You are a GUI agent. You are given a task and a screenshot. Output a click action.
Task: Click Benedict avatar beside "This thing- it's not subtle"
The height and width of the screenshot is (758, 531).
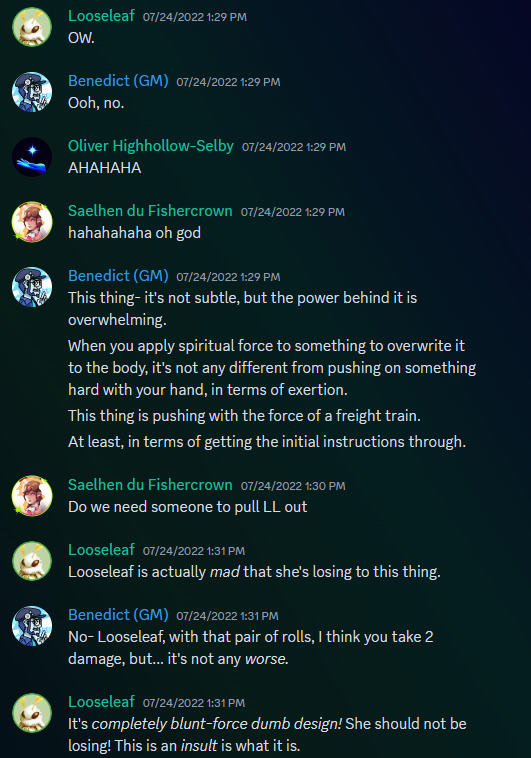pyautogui.click(x=32, y=287)
